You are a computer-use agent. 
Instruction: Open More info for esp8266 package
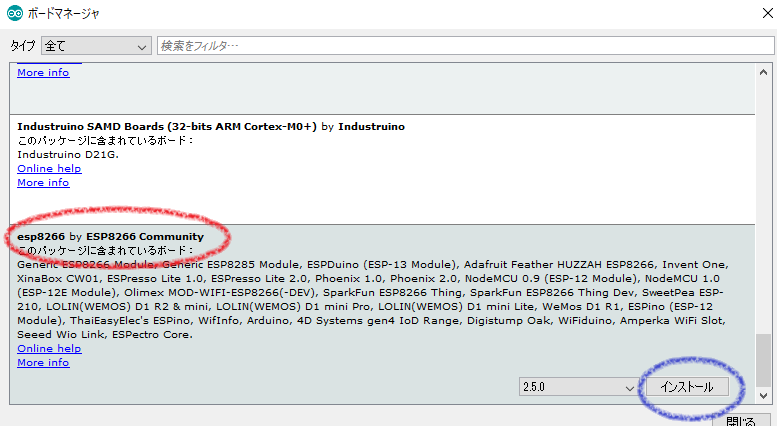(43, 363)
